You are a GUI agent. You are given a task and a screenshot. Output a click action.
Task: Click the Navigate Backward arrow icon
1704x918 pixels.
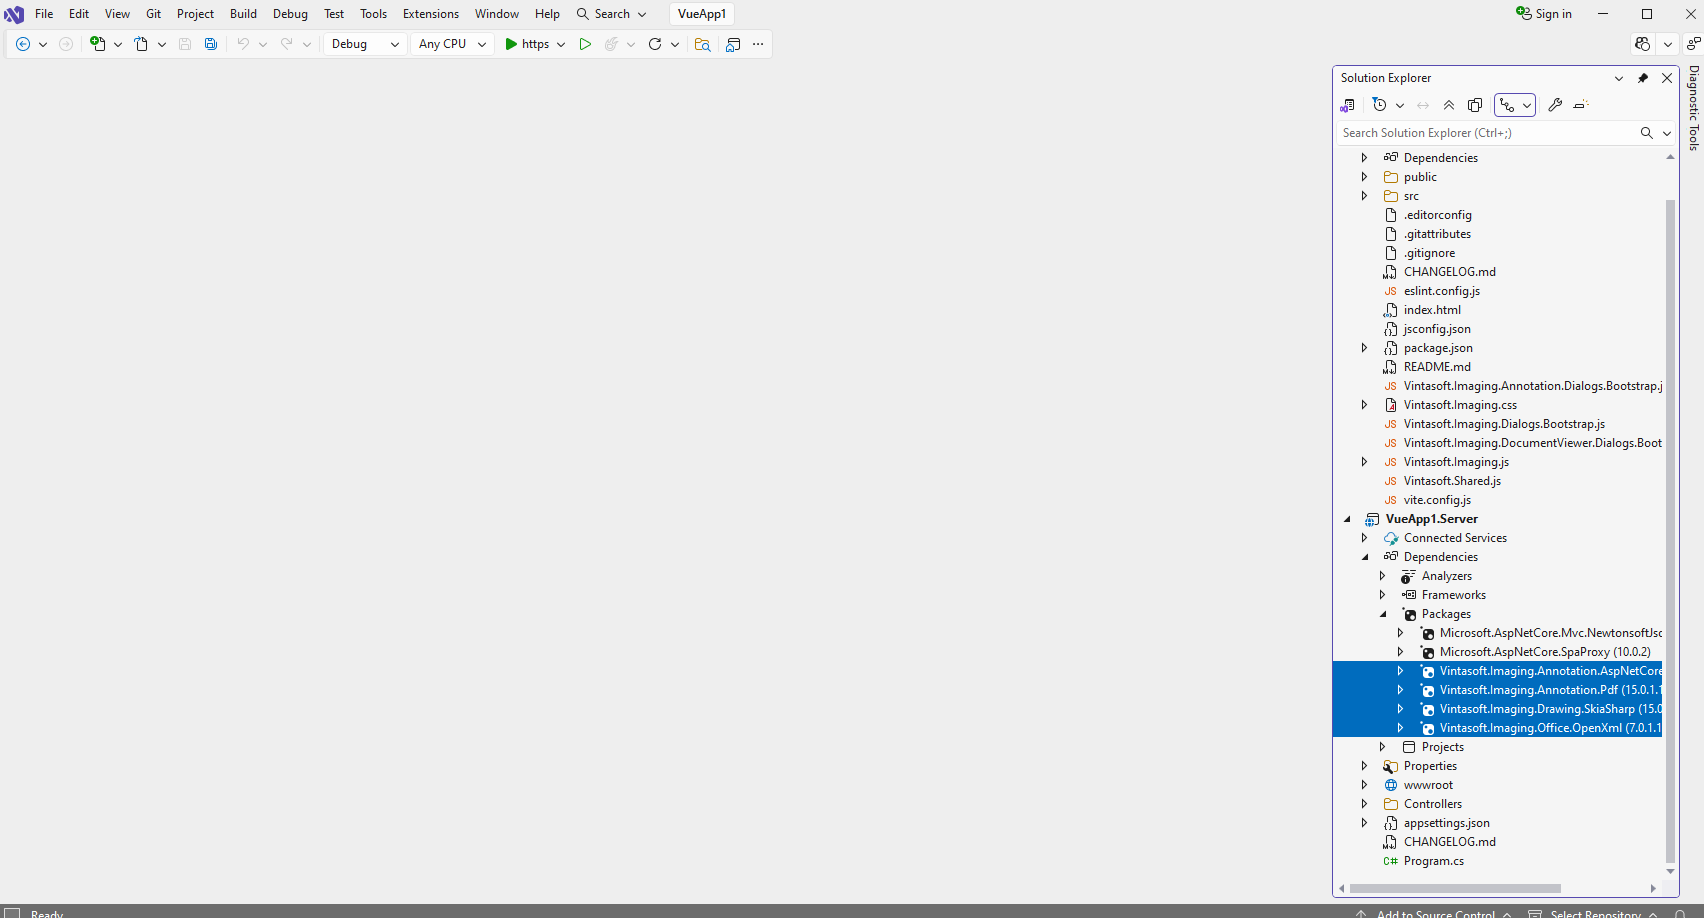(x=23, y=44)
